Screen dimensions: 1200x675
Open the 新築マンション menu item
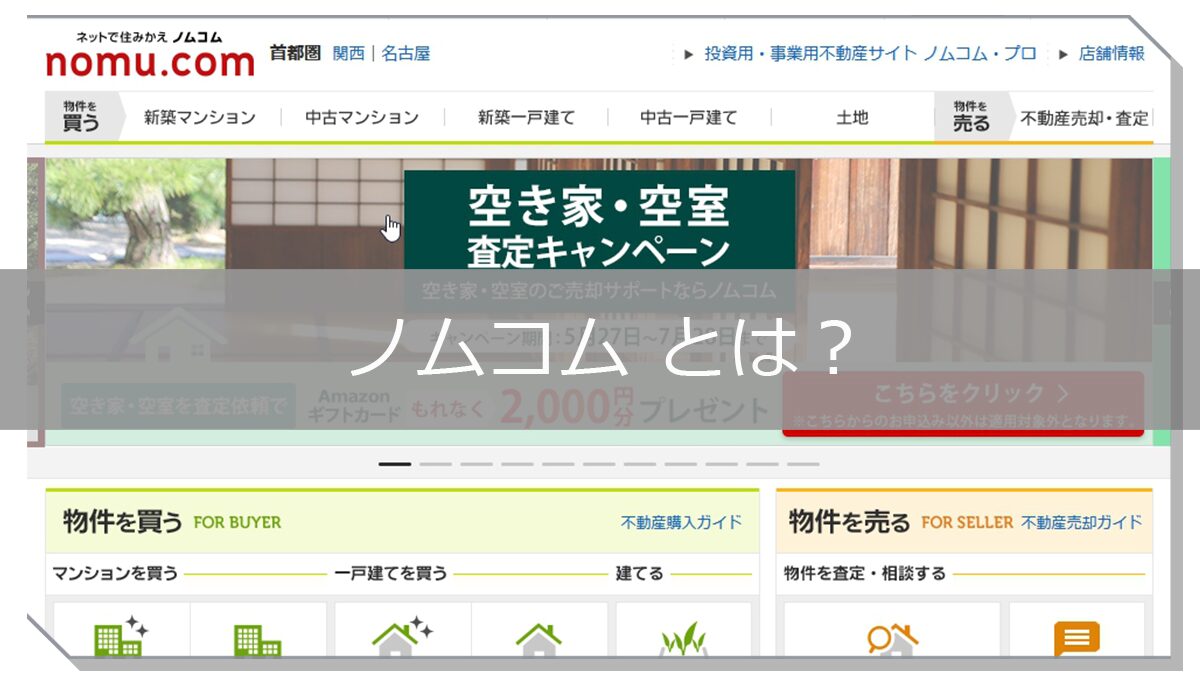coord(200,117)
